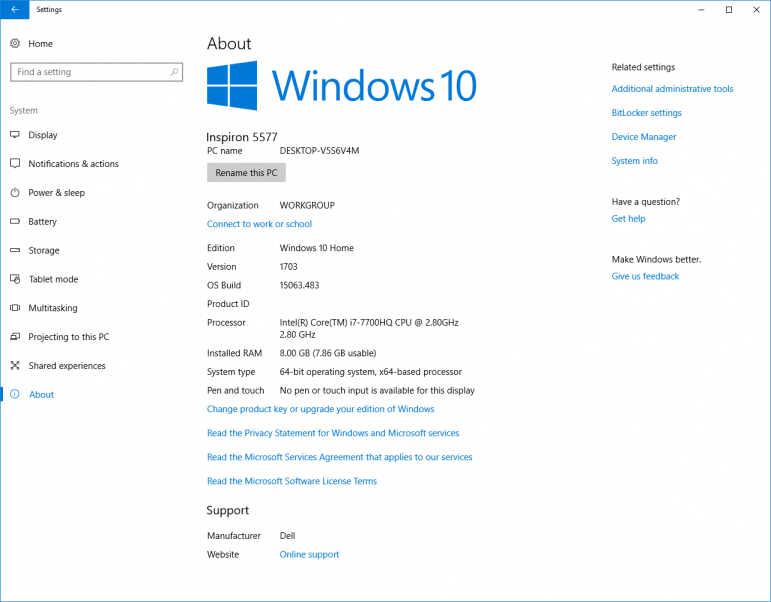Open System info link

(x=634, y=161)
